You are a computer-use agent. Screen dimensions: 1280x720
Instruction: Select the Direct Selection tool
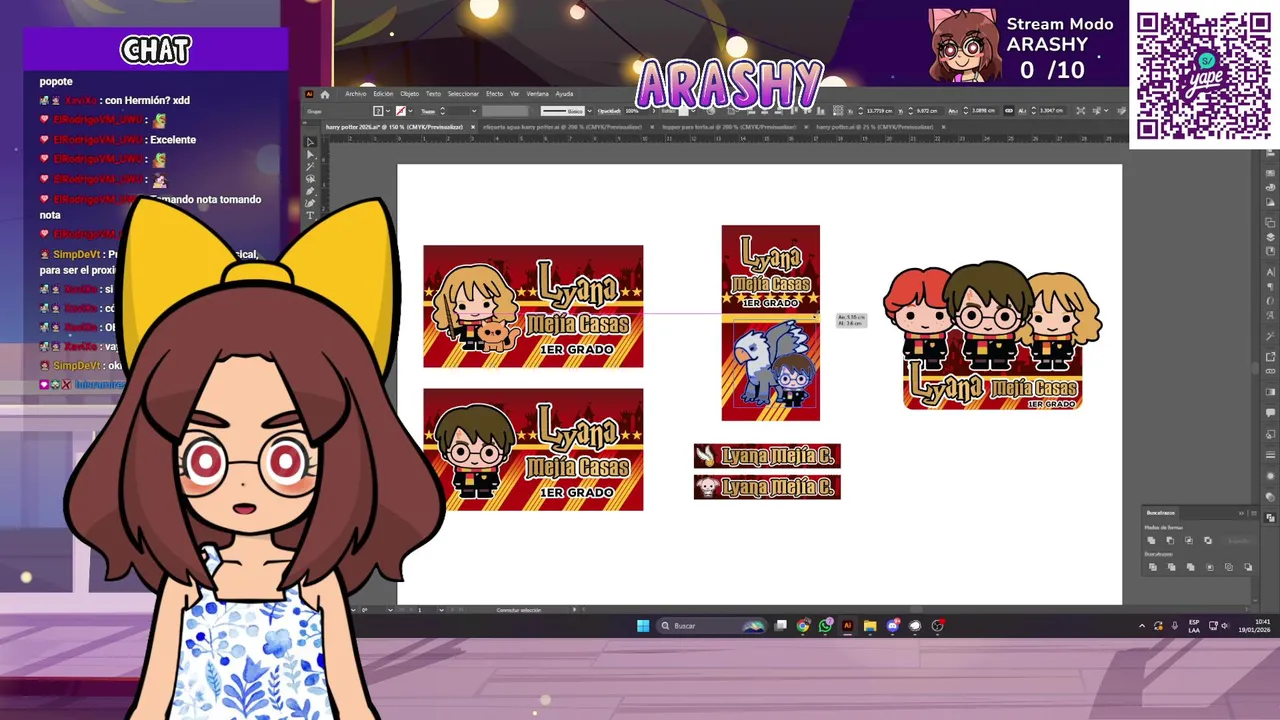point(310,155)
